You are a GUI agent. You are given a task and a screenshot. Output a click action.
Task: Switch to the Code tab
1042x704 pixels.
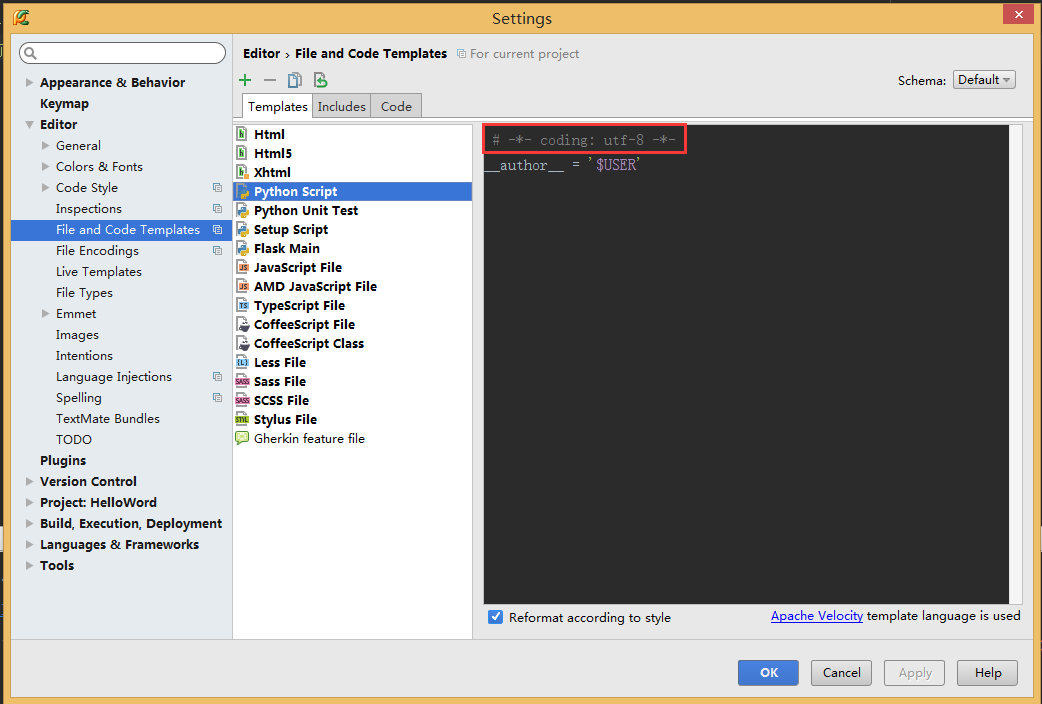coord(396,106)
